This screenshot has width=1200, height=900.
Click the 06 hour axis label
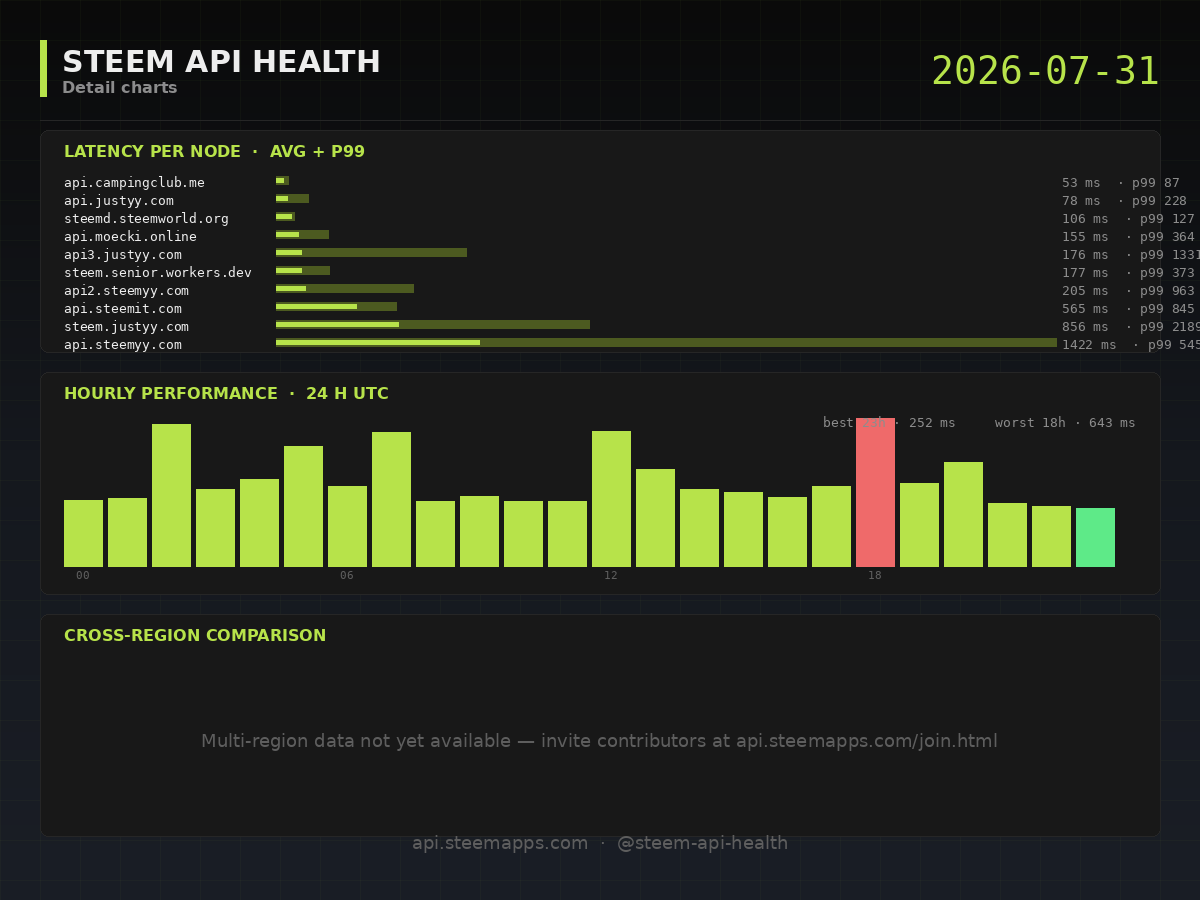[x=347, y=576]
